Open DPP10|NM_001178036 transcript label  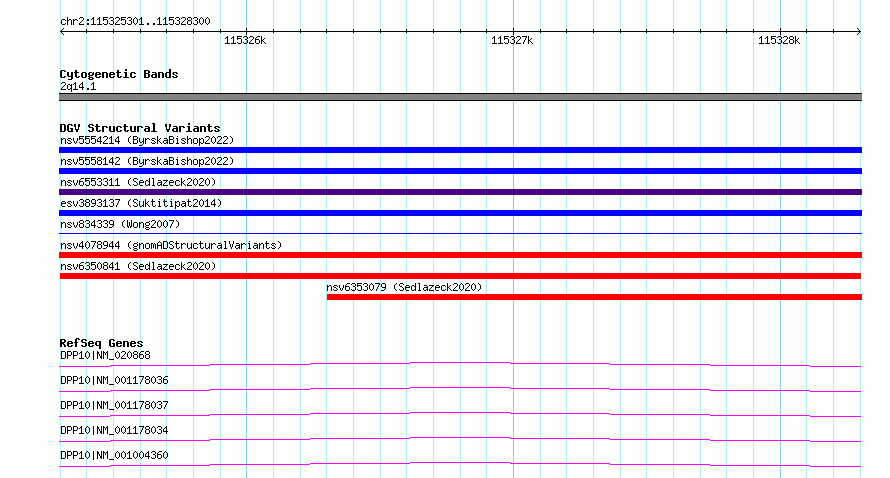click(x=114, y=380)
